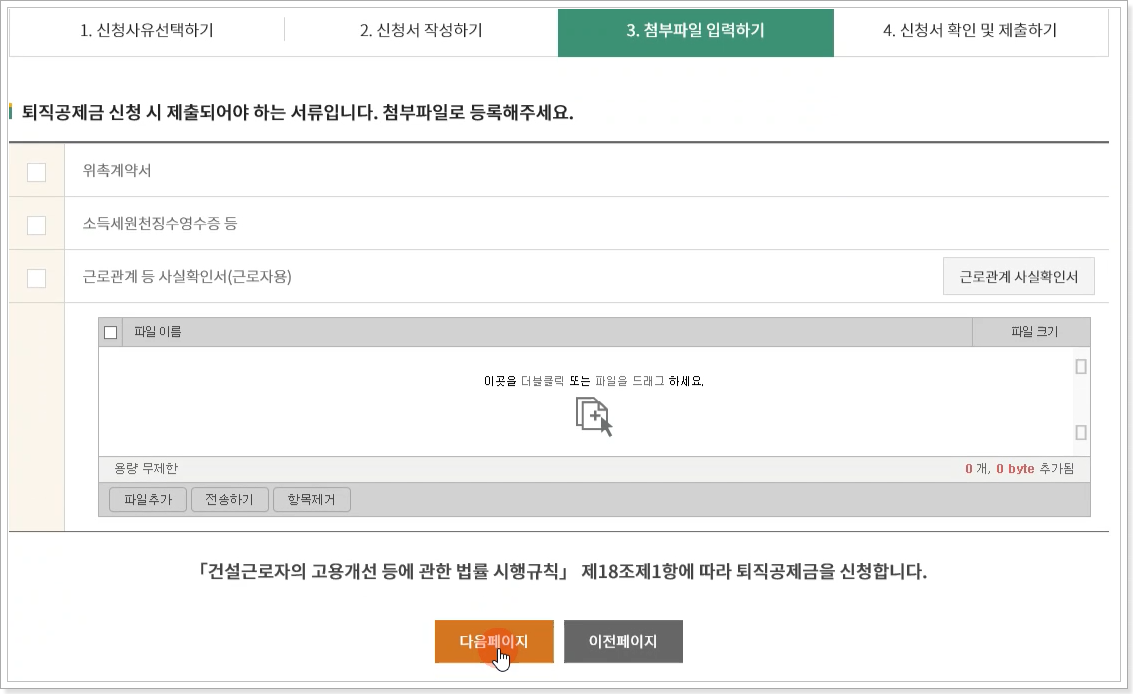Open the 4. 신청서 확인 및 제출하기 tab
1133x694 pixels.
coord(972,31)
